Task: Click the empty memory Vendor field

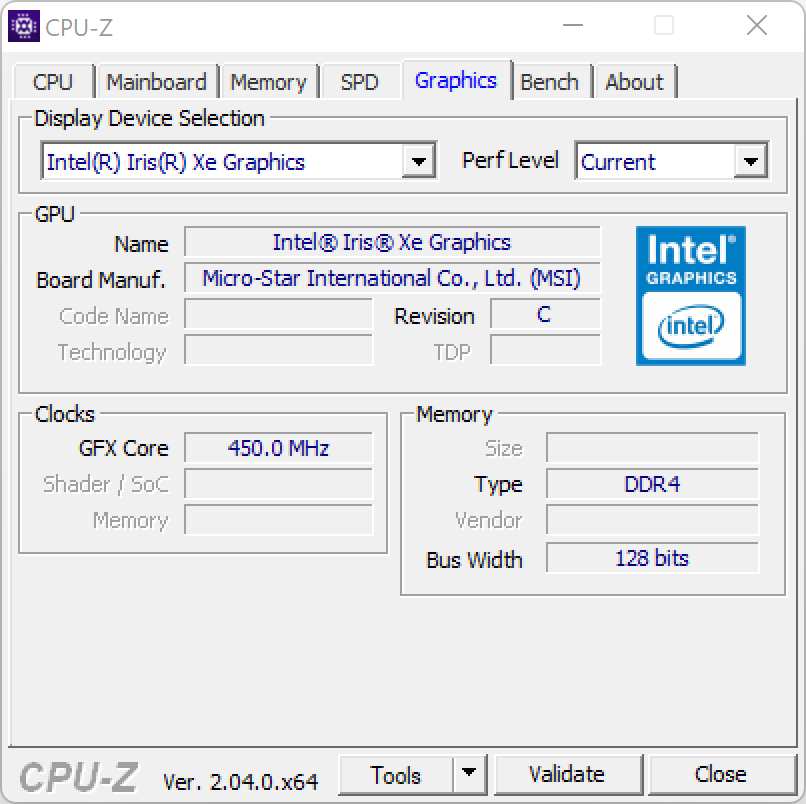Action: [652, 520]
